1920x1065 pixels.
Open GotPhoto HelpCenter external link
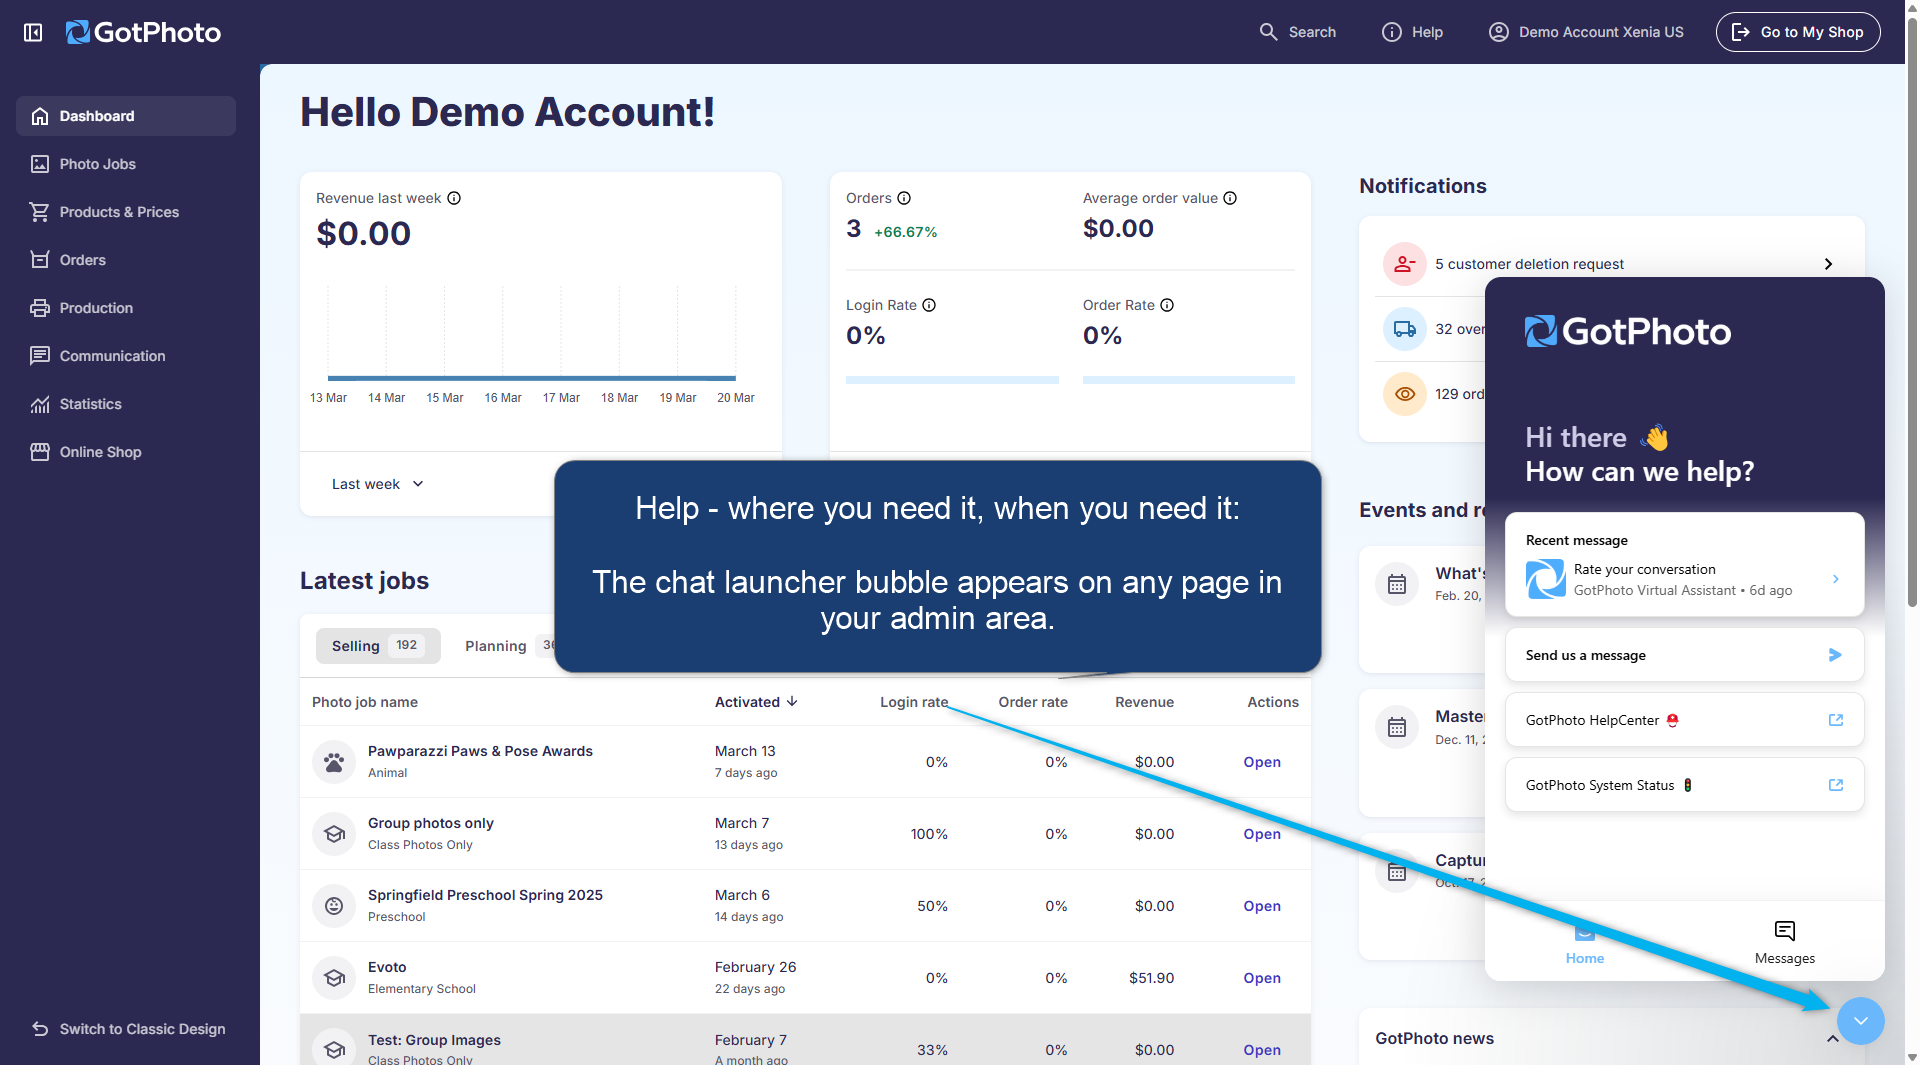click(x=1684, y=720)
